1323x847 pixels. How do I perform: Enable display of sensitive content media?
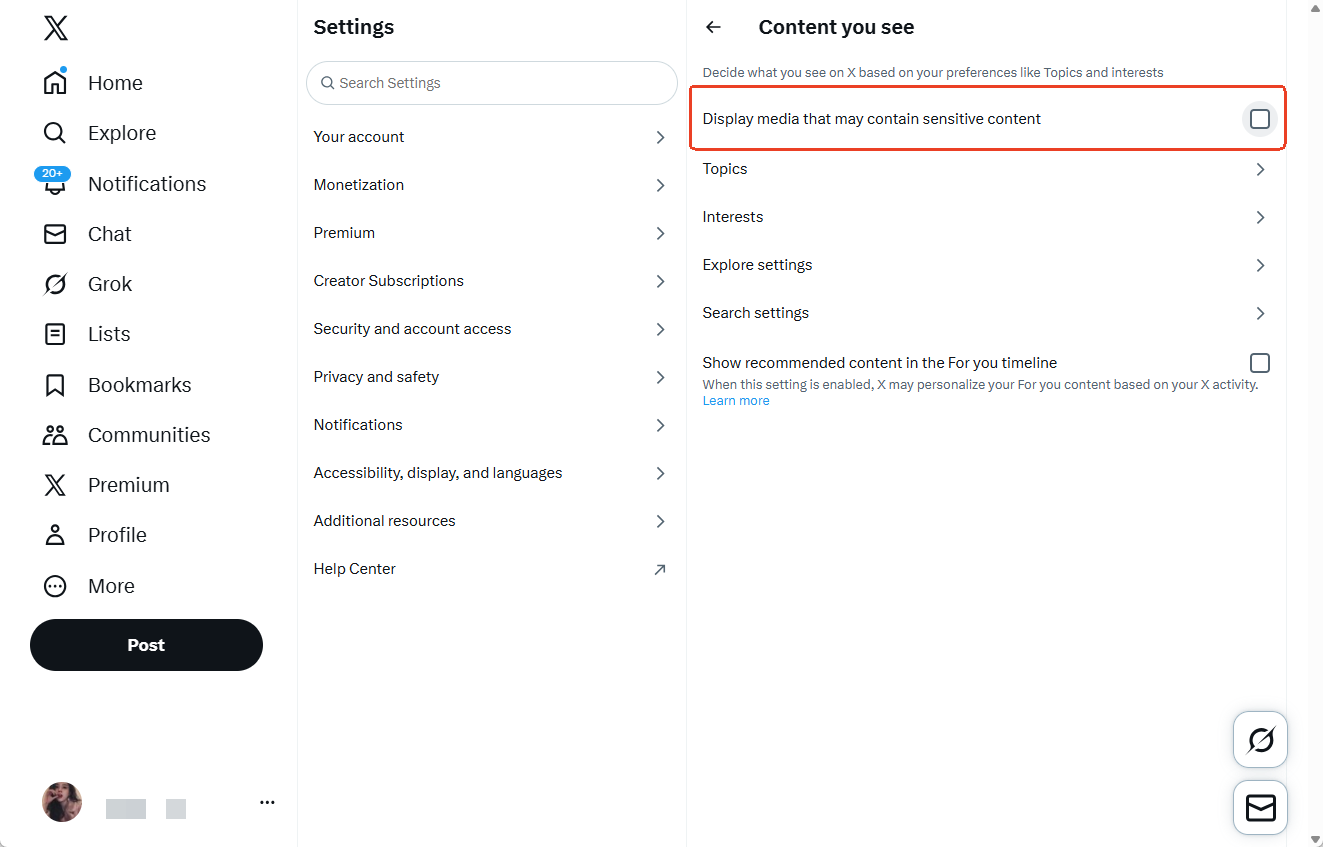pos(1259,118)
